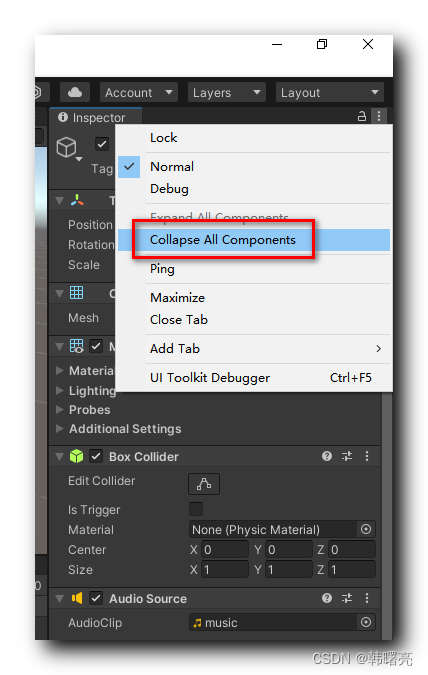
Task: Click the Physic Material object picker circle
Action: tap(366, 529)
